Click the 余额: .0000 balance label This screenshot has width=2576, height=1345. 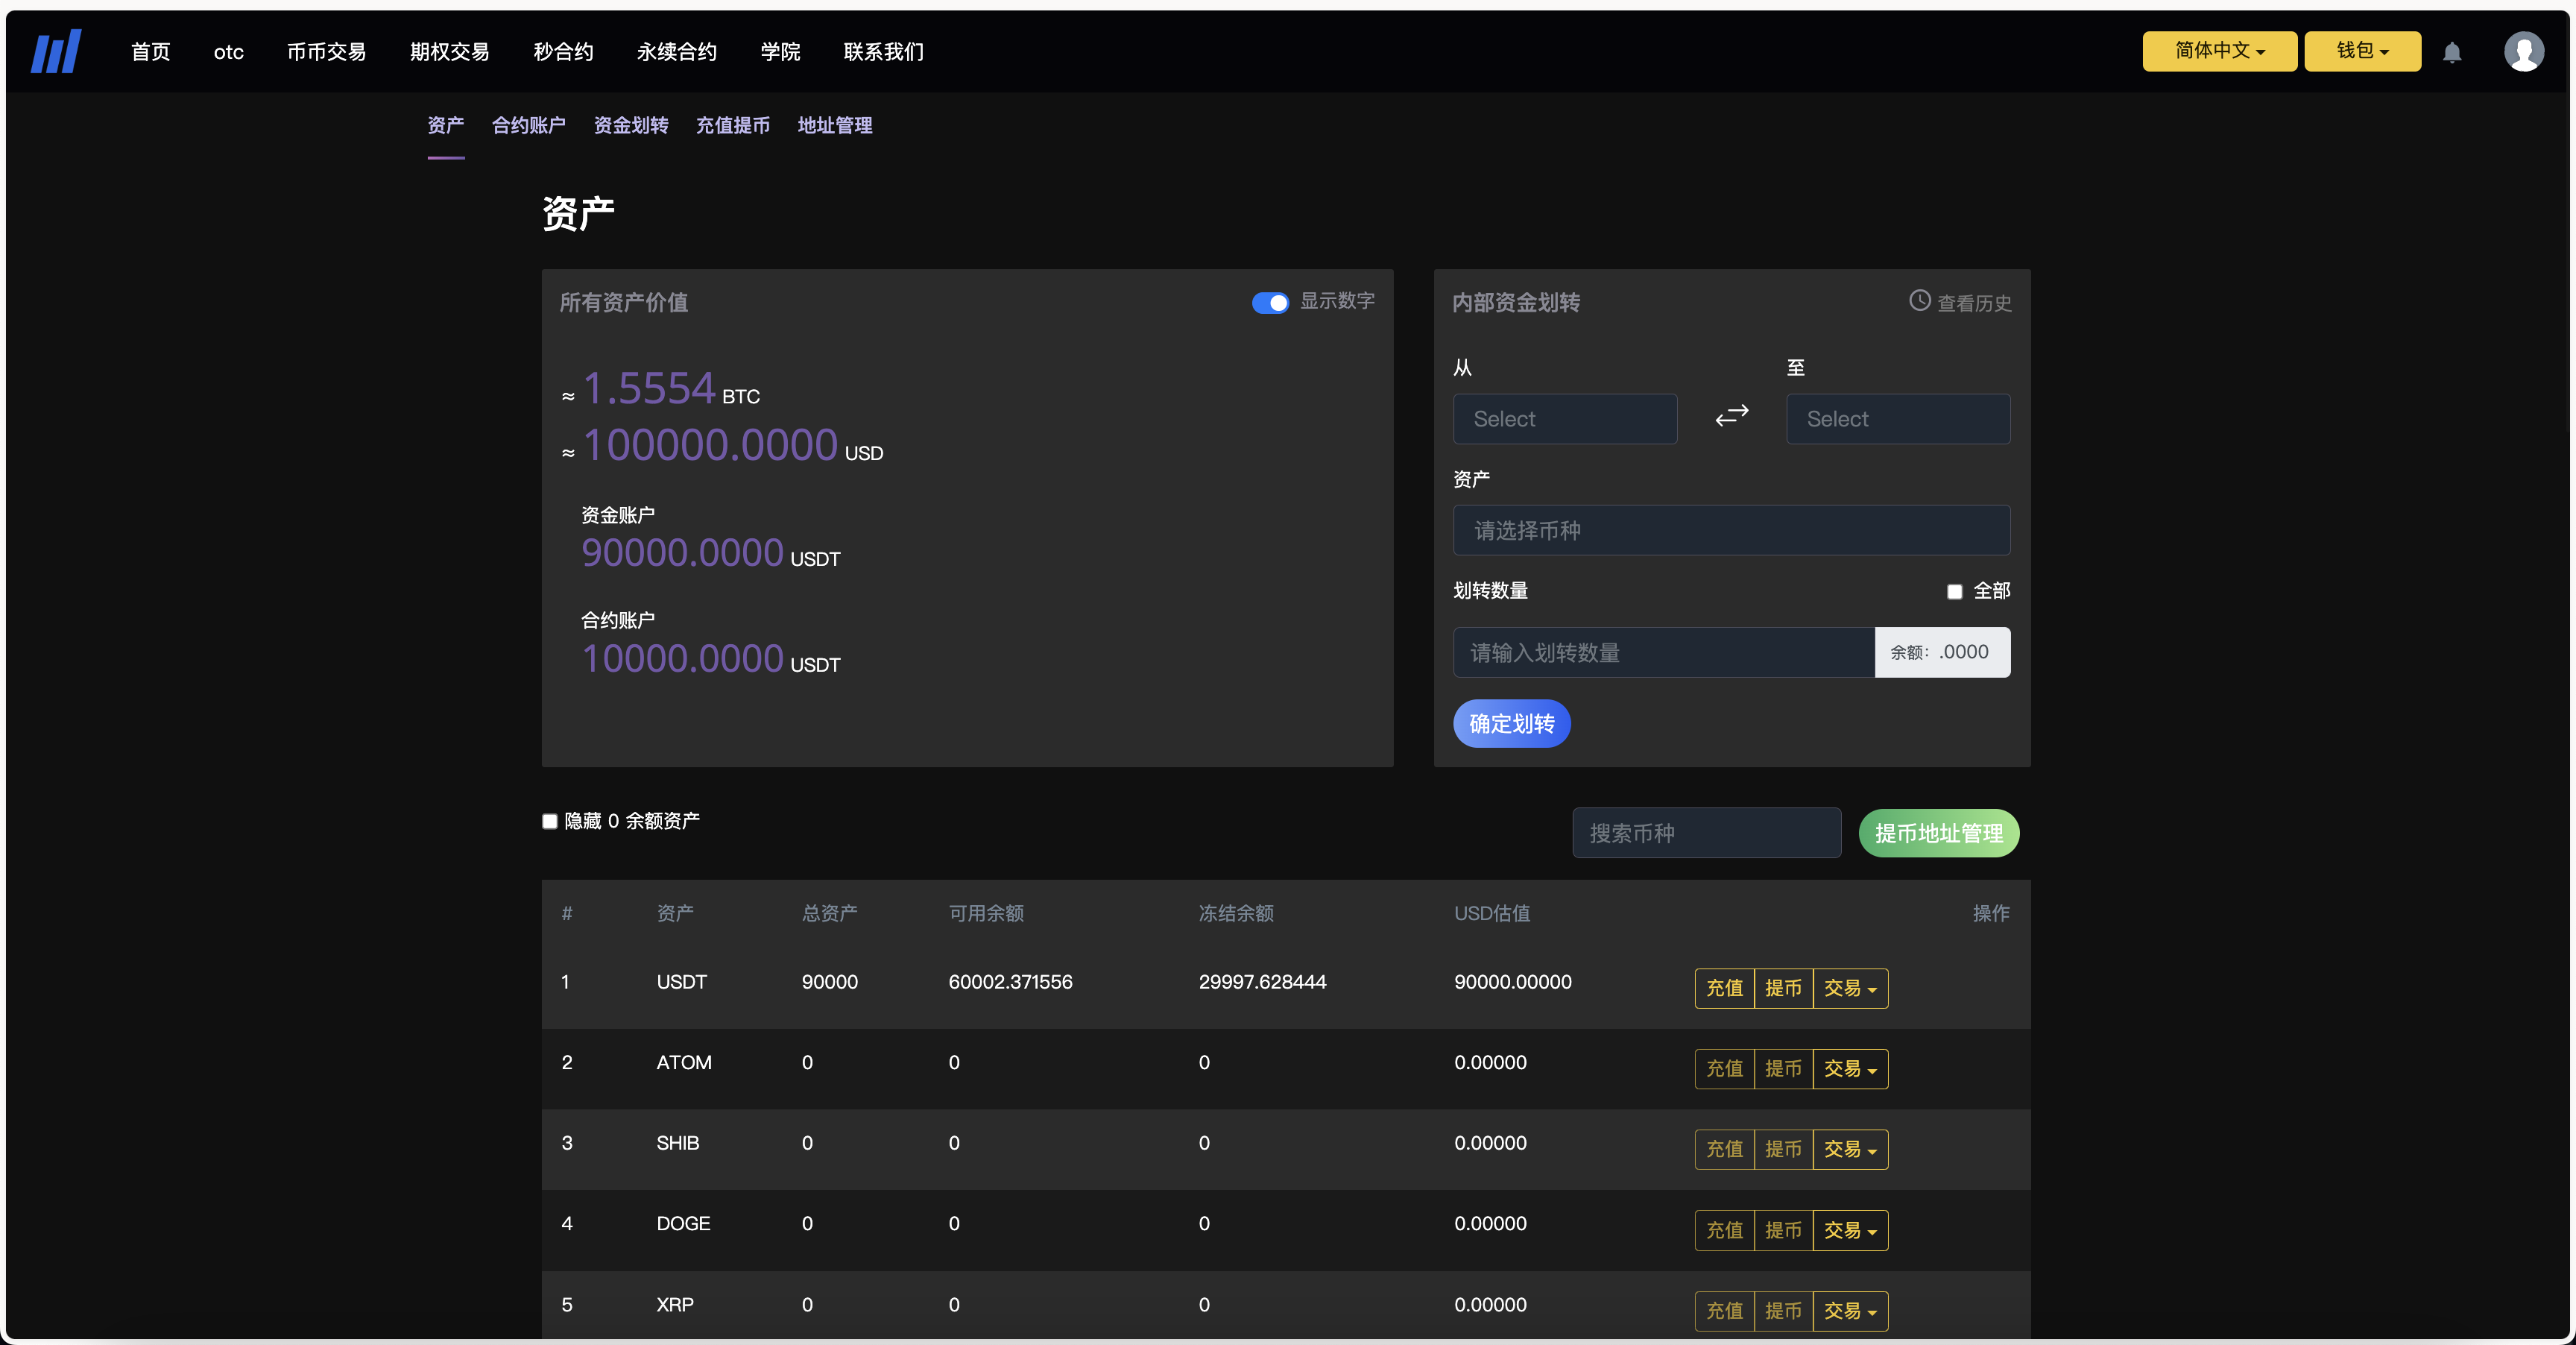coord(1942,652)
